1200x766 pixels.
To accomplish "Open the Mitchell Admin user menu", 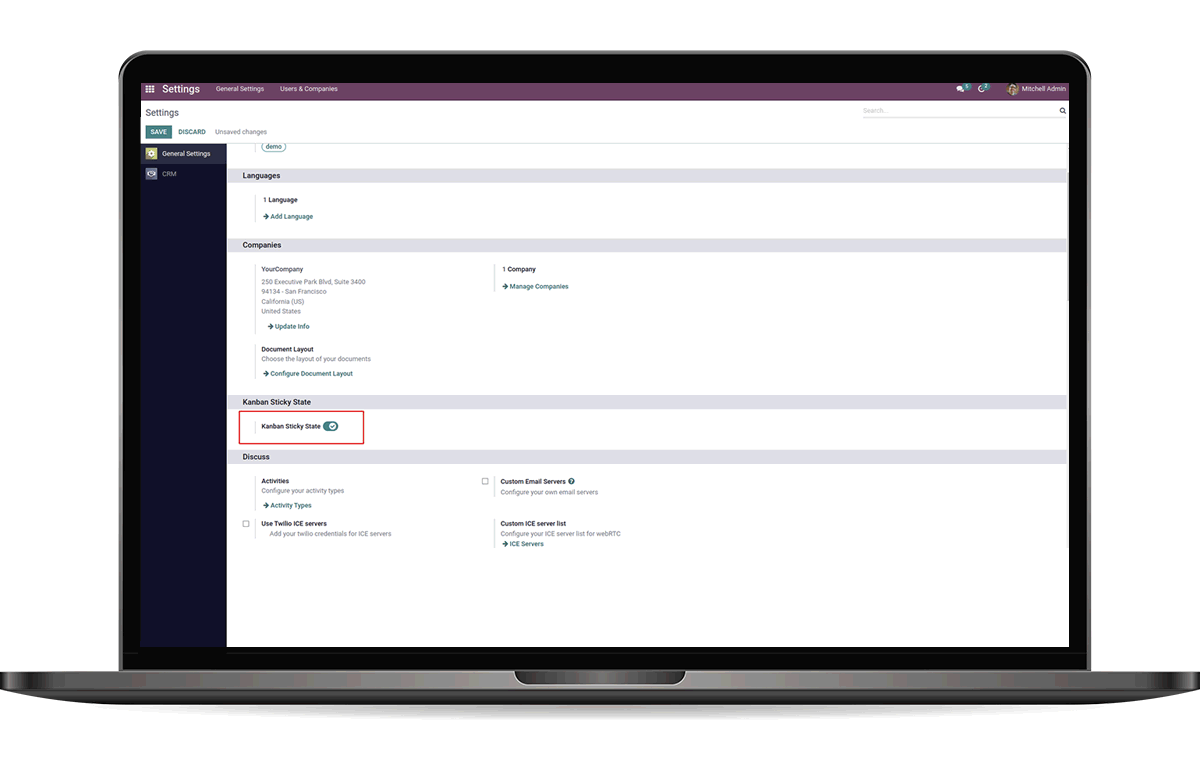I will [x=1036, y=89].
